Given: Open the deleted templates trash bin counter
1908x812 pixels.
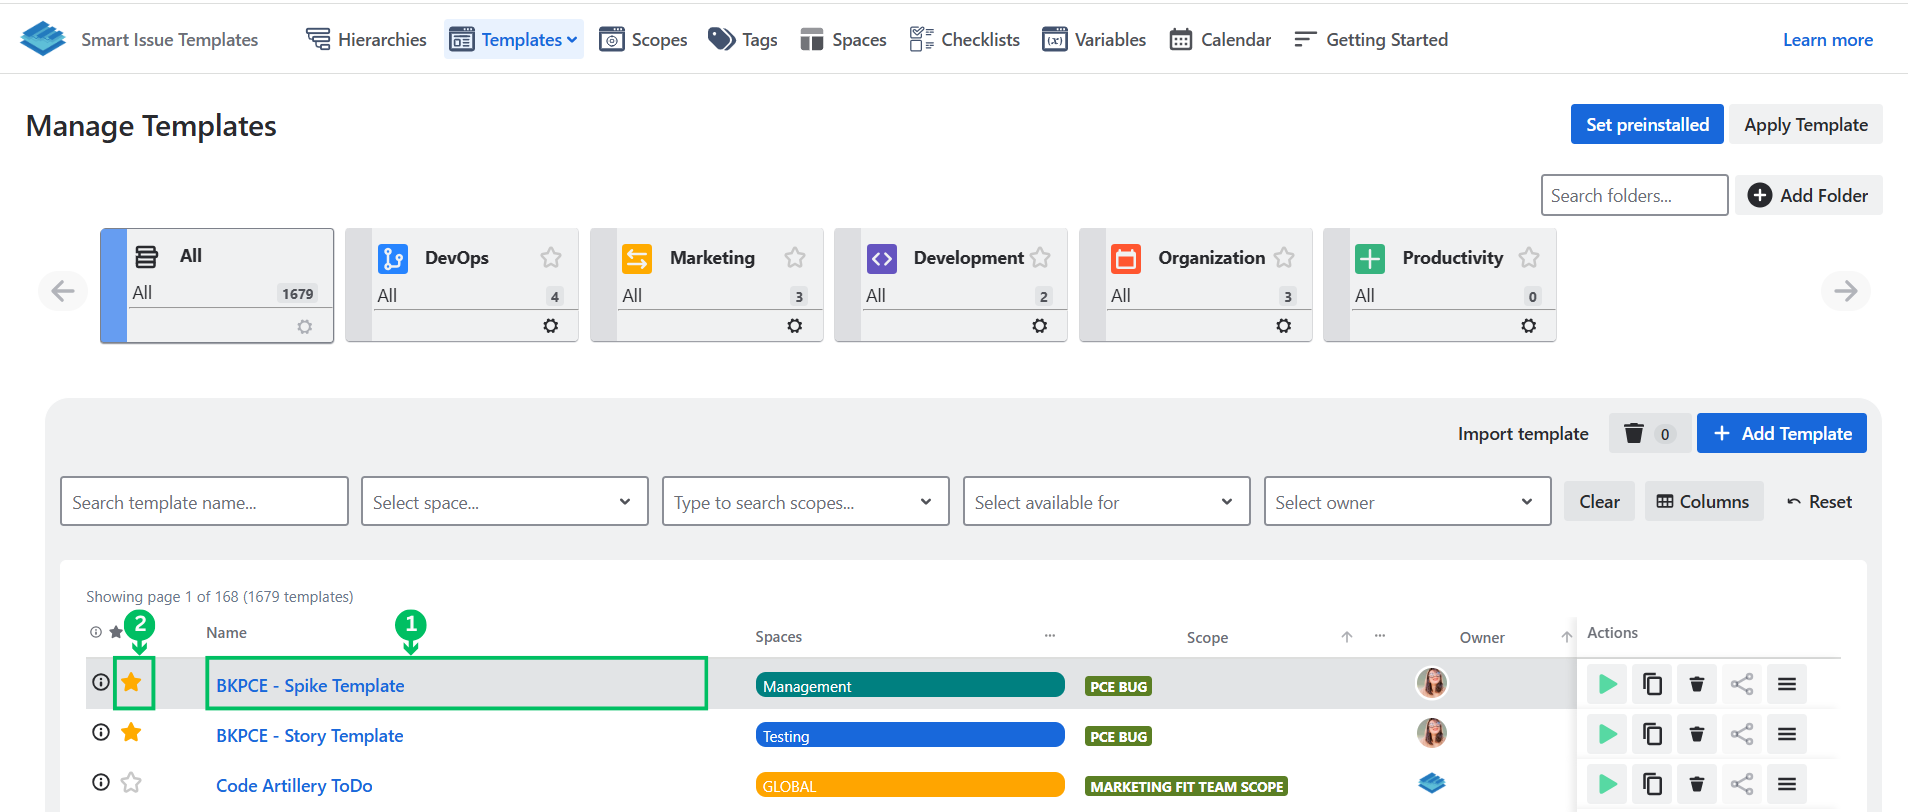Looking at the screenshot, I should click(1650, 433).
